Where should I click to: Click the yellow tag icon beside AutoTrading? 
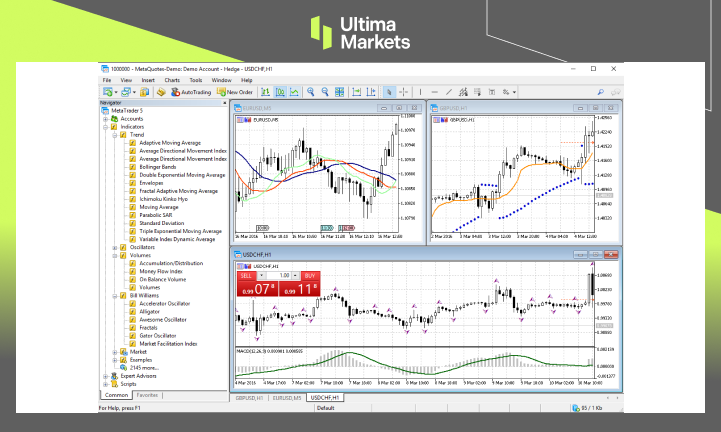pos(161,92)
